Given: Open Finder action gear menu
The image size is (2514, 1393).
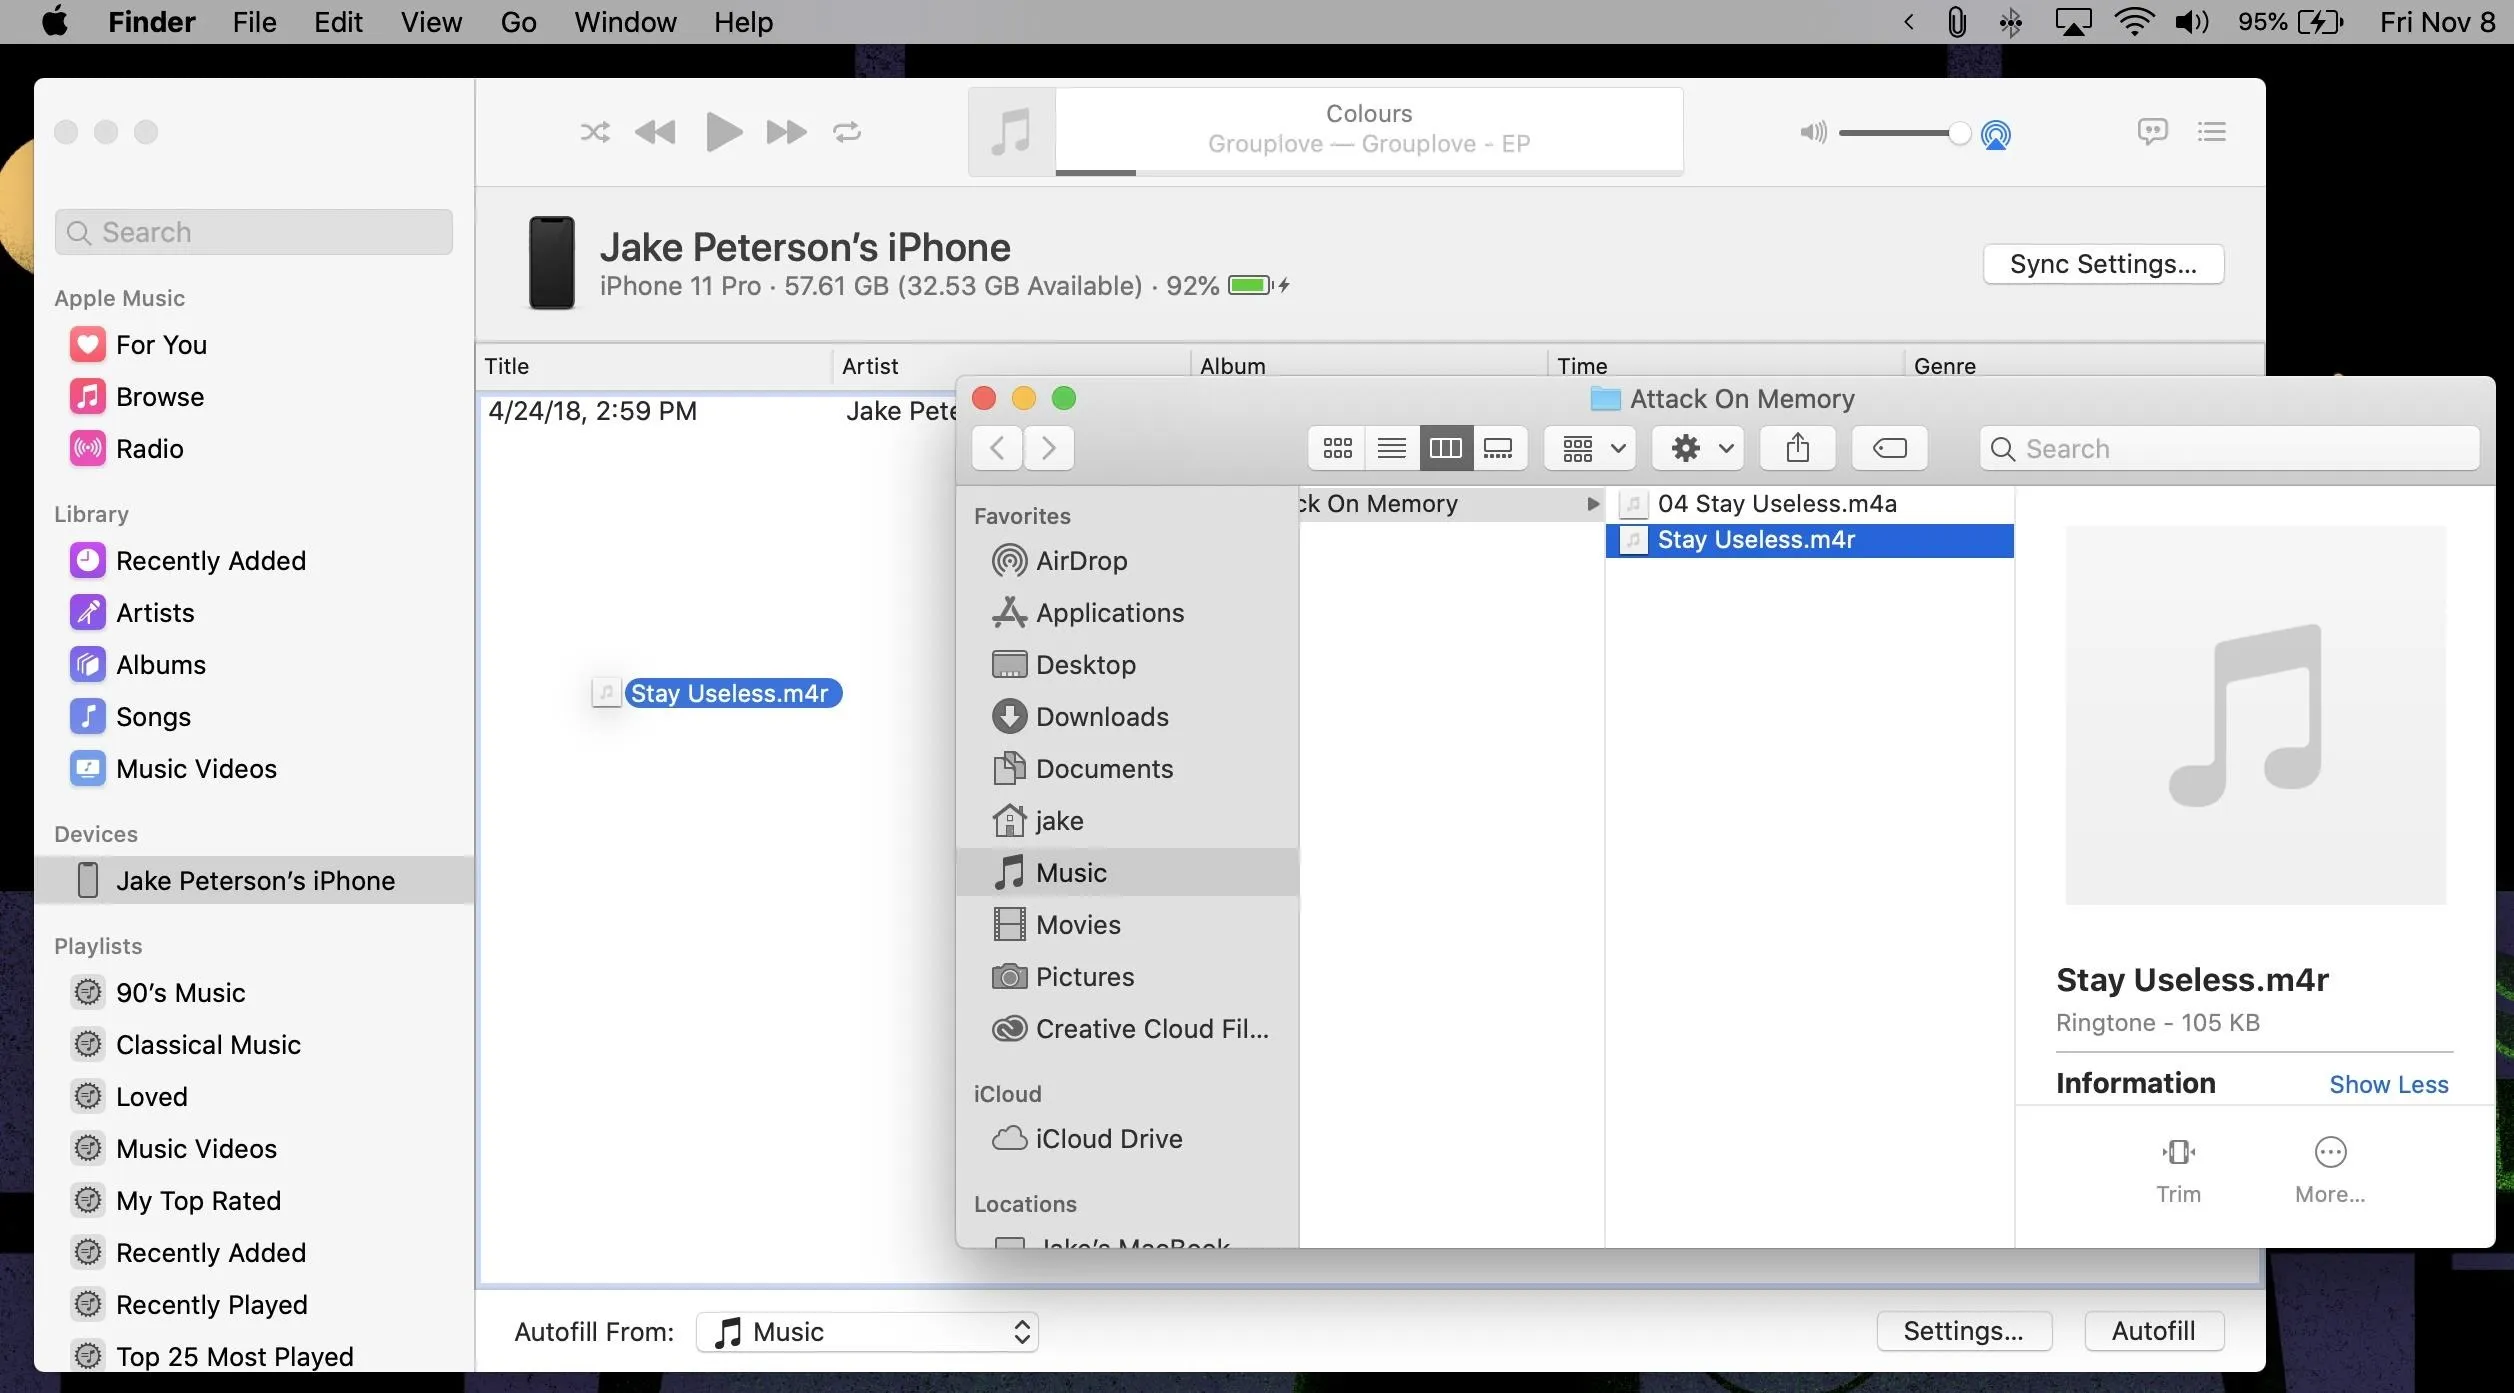Looking at the screenshot, I should [x=1698, y=448].
